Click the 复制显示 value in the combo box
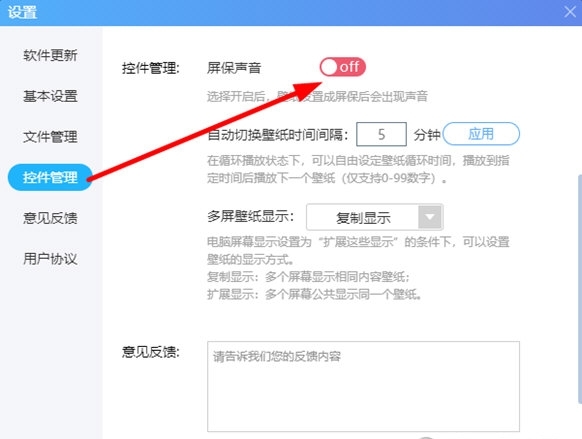The width and height of the screenshot is (582, 439). 363,217
